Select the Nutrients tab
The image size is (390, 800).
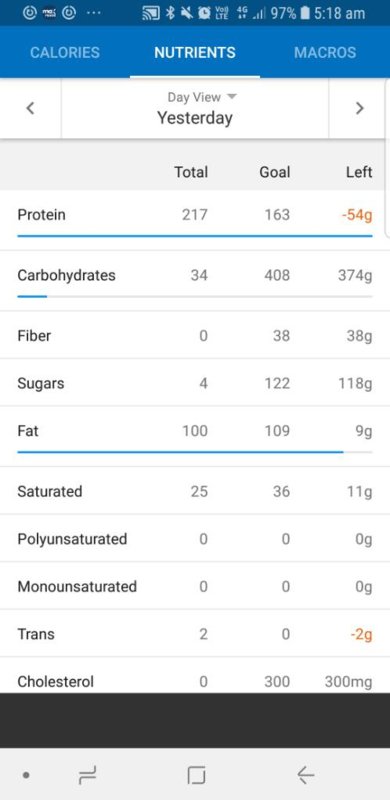point(195,53)
